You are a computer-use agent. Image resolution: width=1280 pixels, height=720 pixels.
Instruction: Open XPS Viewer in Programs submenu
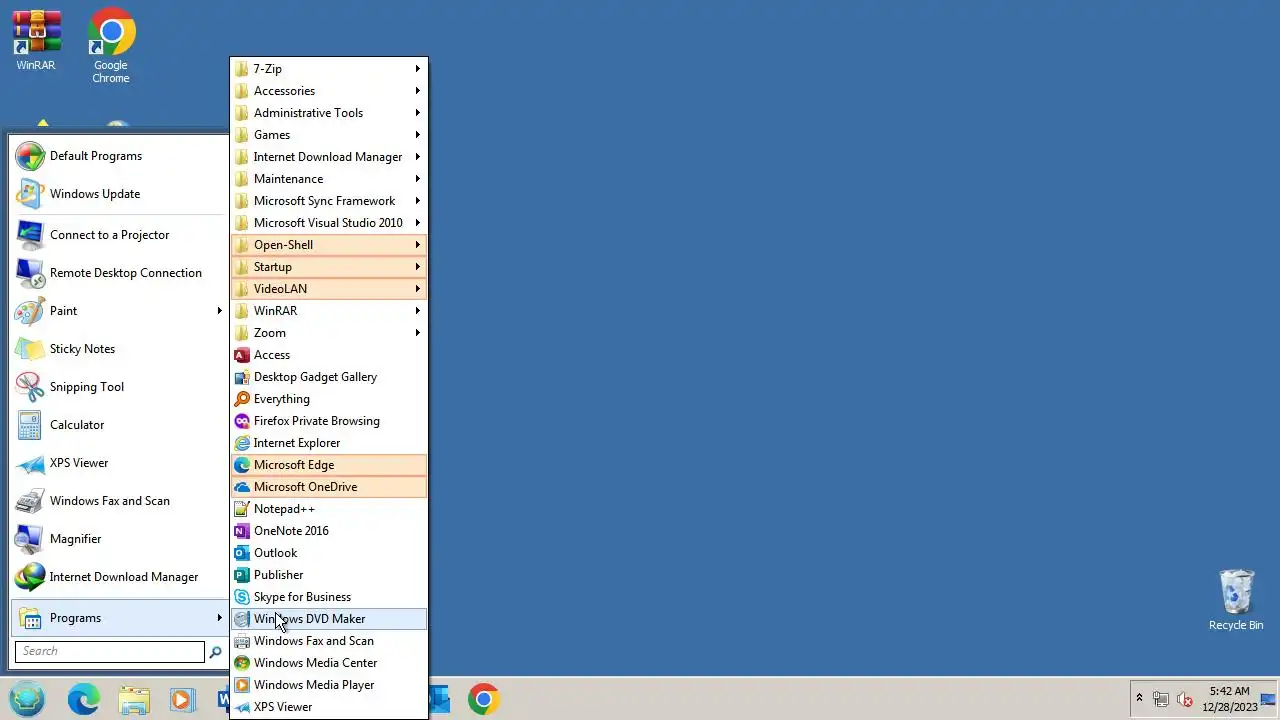tap(329, 707)
